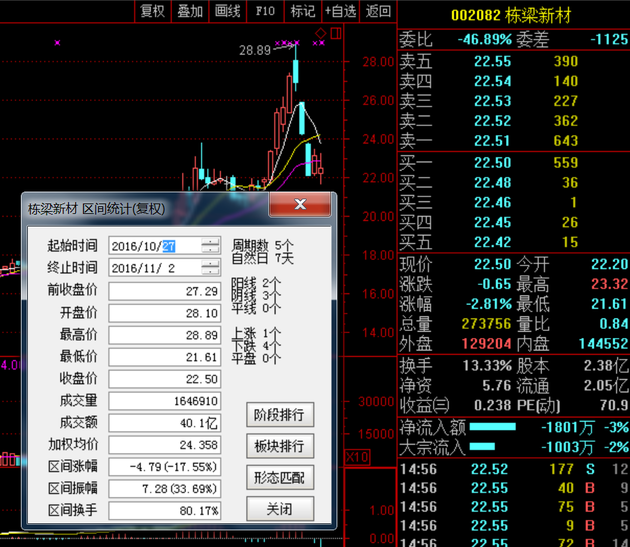
Task: Click the 28.89 peak price label
Action: [255, 50]
